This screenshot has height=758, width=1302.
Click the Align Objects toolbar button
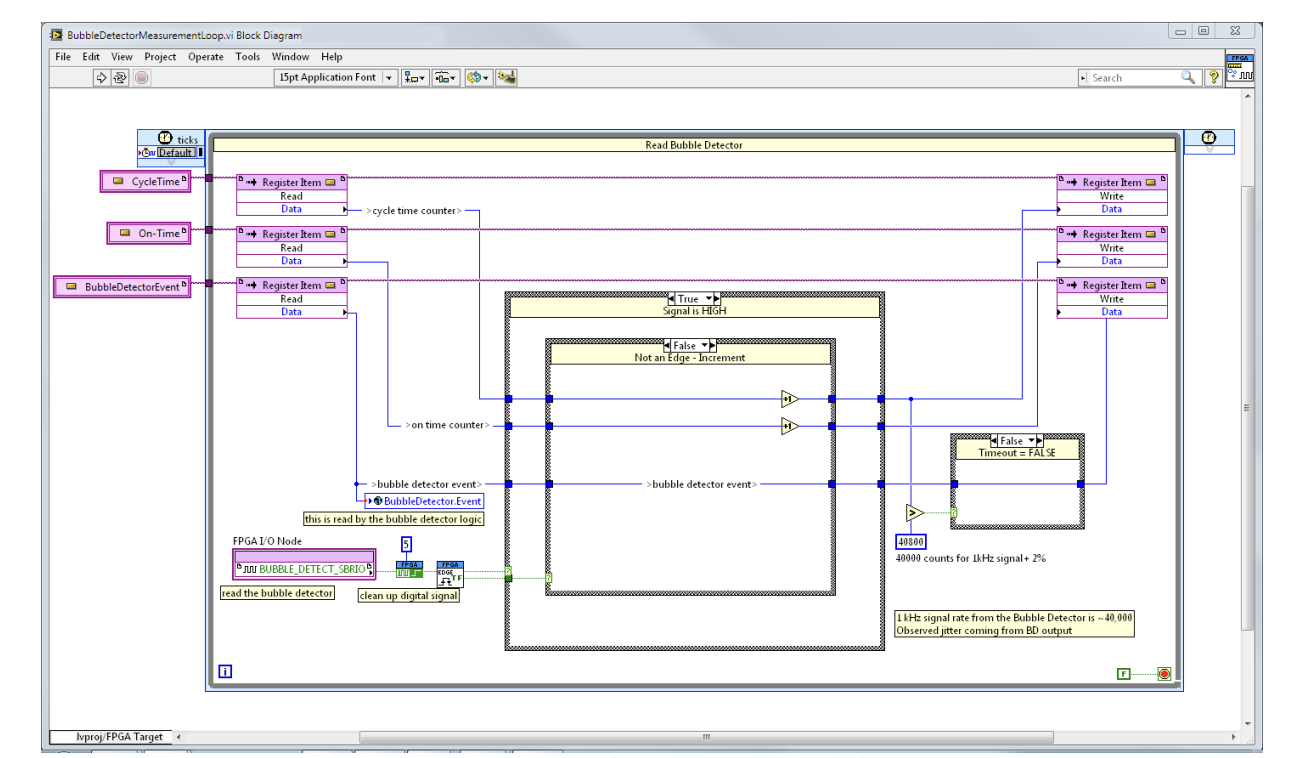[x=414, y=77]
